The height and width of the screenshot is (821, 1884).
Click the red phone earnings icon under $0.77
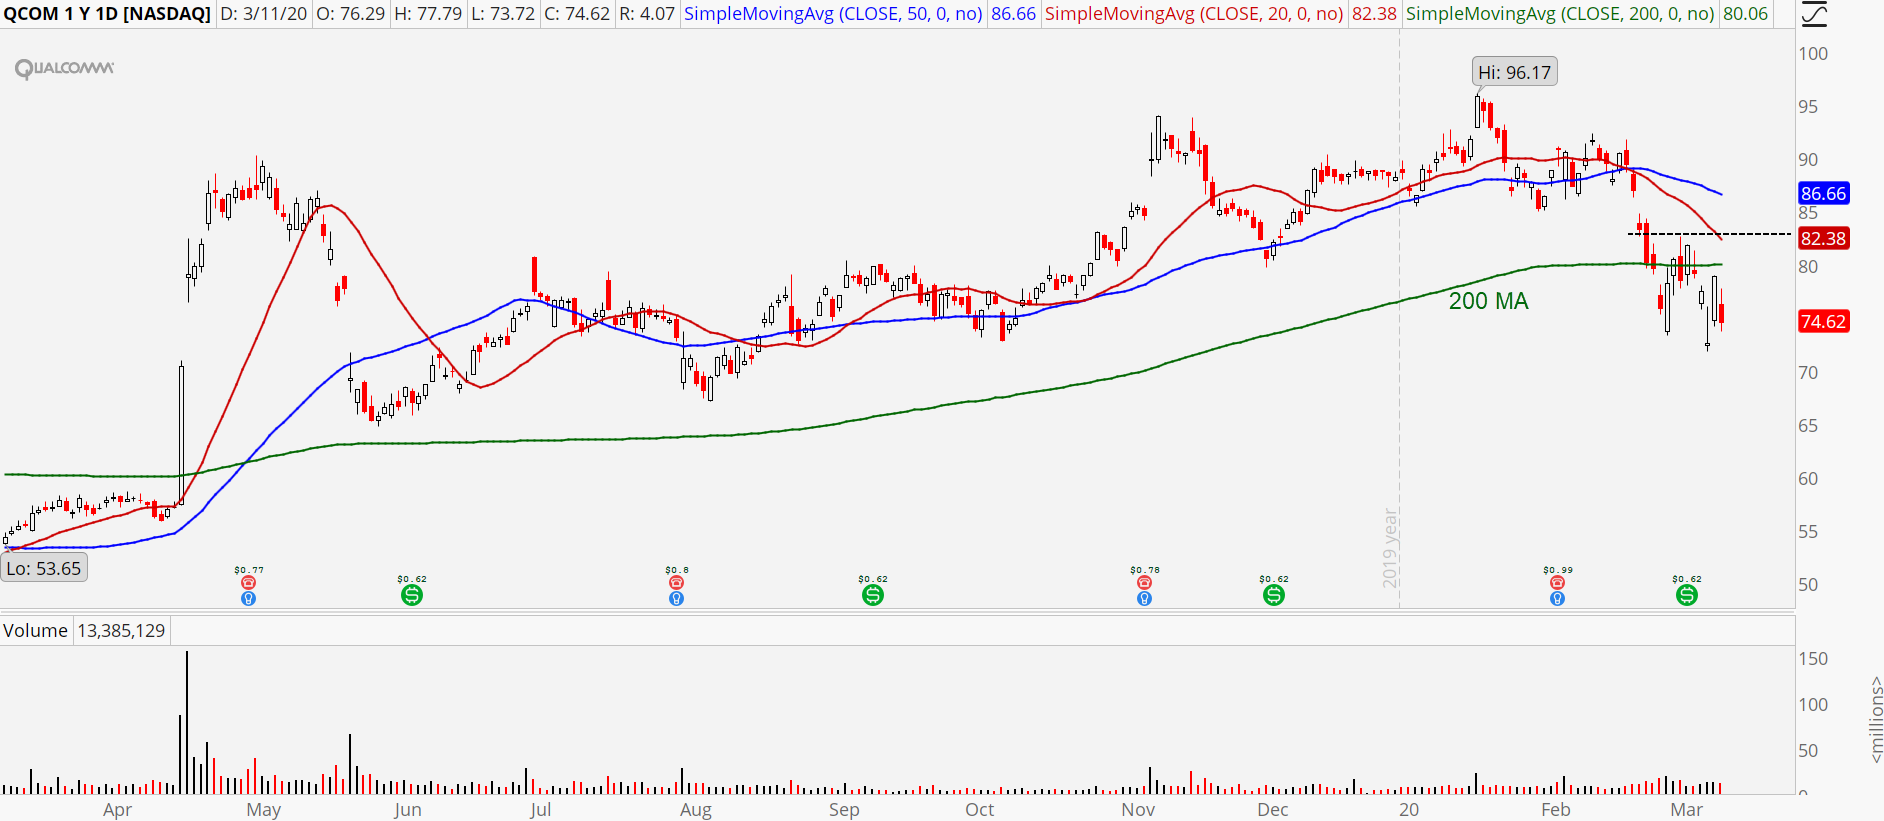click(x=248, y=583)
